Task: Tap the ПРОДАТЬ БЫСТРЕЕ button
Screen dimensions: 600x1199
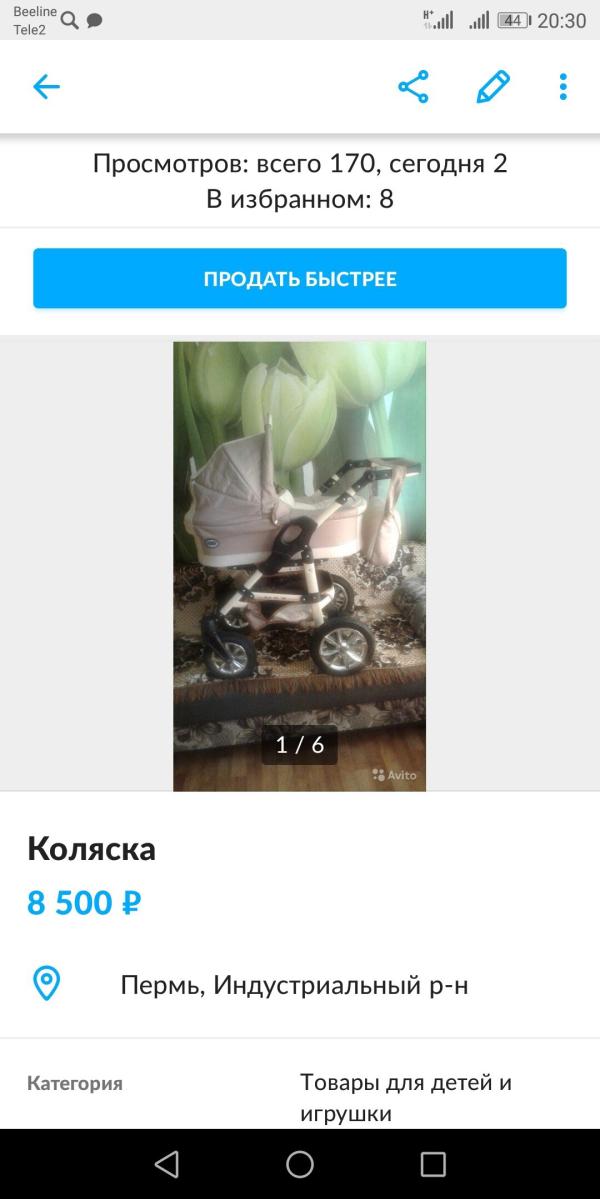Action: [x=300, y=278]
